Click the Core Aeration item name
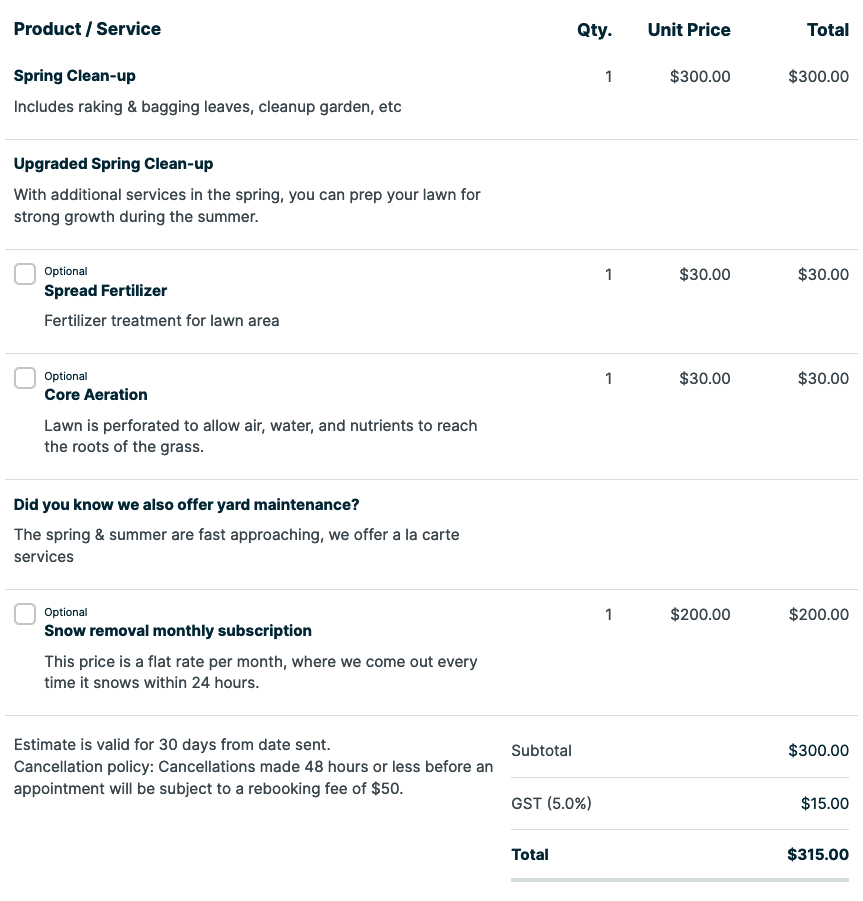Screen dimensions: 863x901 click(x=96, y=395)
